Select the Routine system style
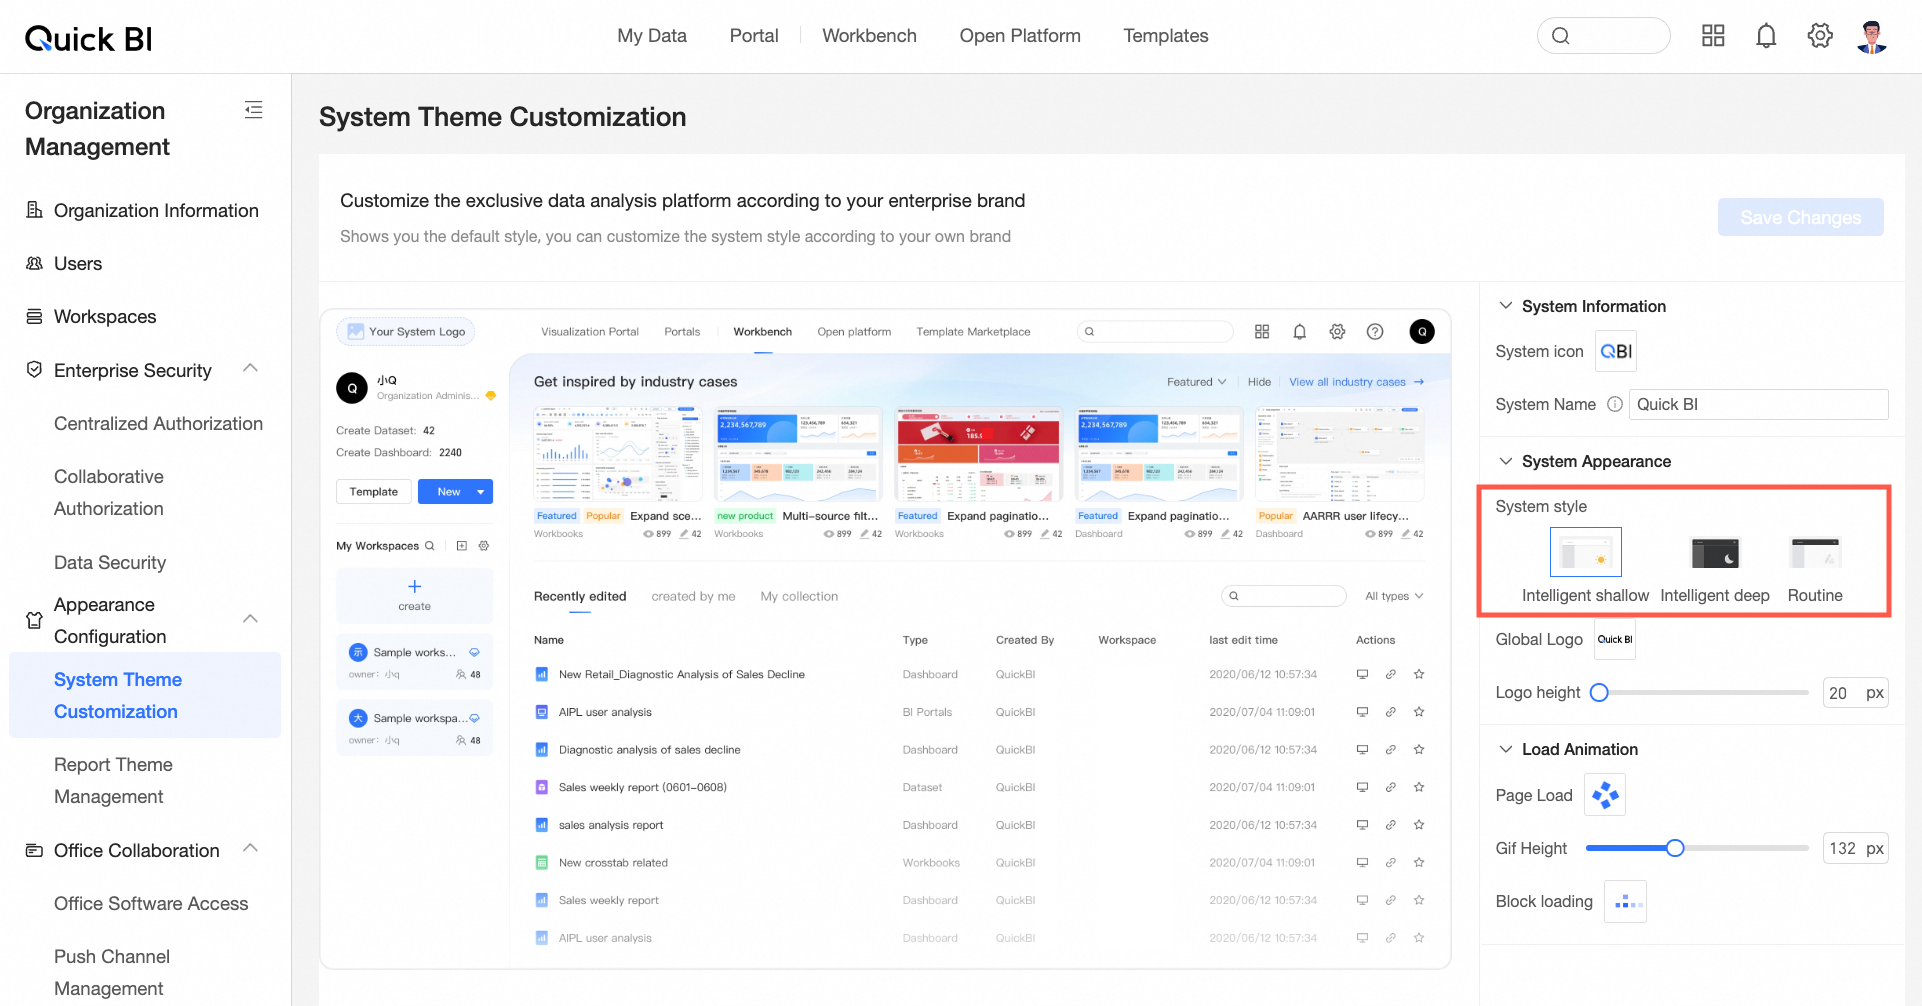This screenshot has width=1922, height=1006. click(1815, 553)
